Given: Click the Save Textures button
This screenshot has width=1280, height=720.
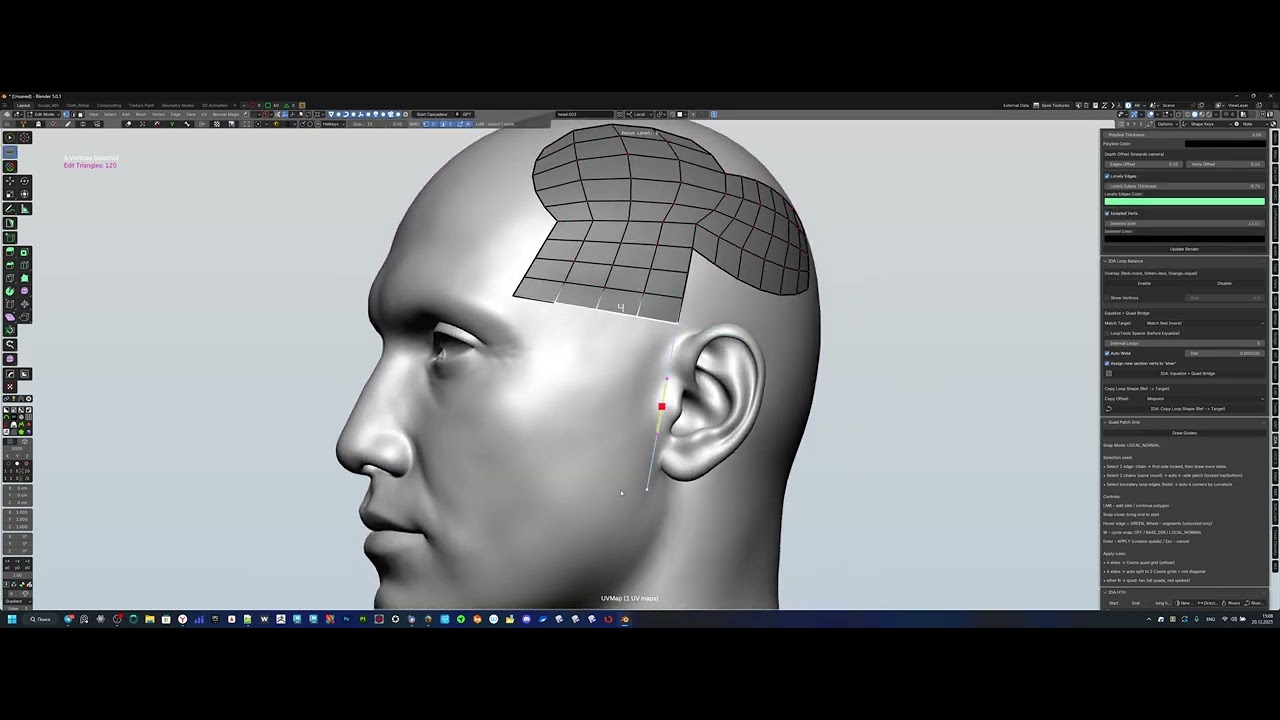Looking at the screenshot, I should 1052,105.
